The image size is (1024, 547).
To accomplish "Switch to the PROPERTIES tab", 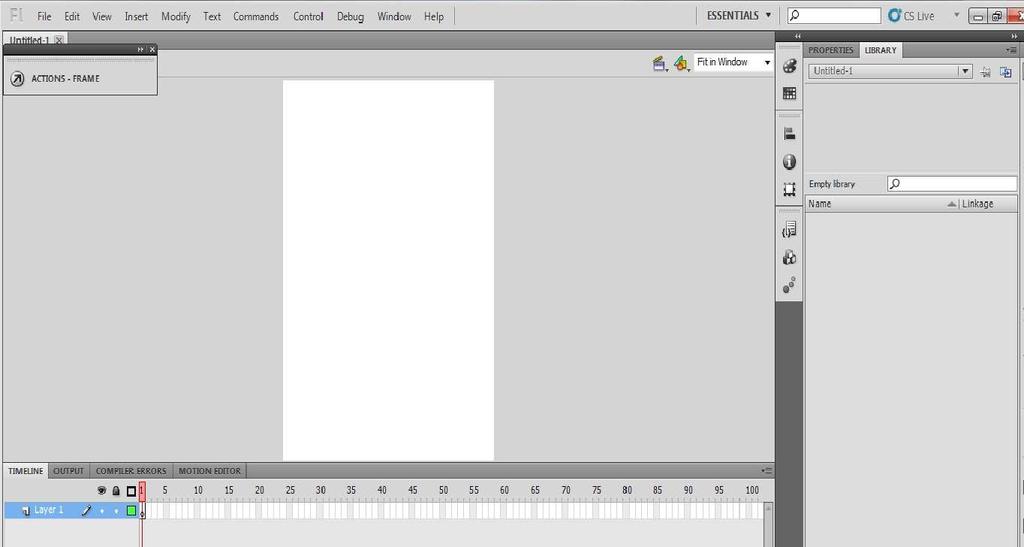I will point(831,50).
